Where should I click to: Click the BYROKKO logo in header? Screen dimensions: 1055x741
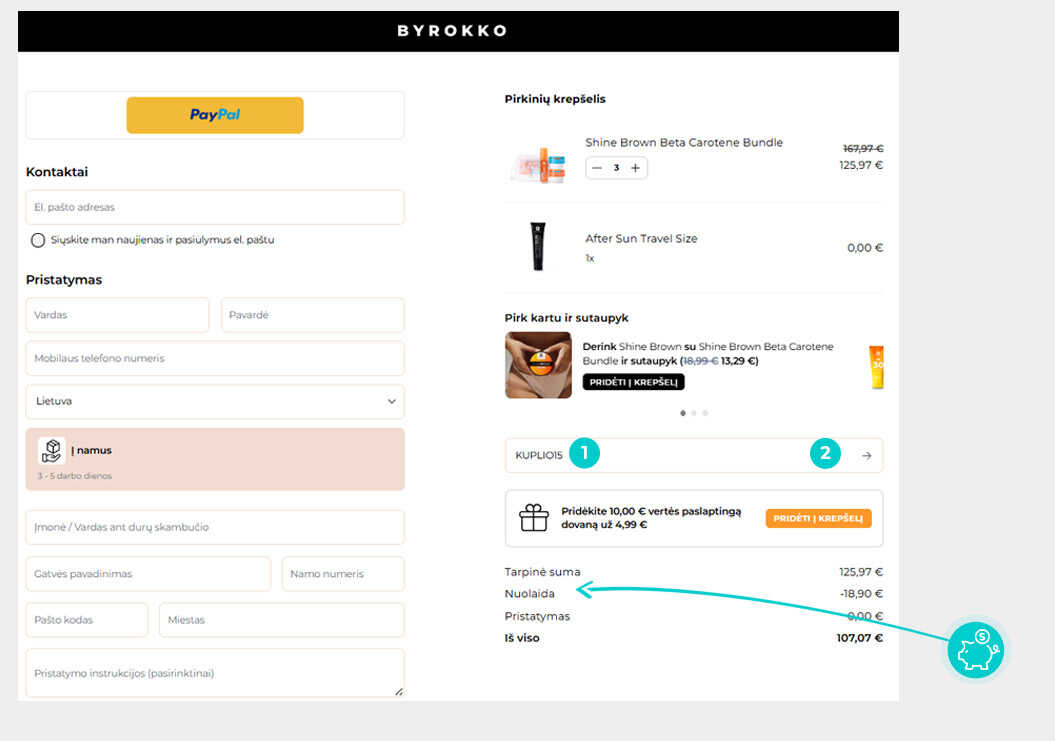coord(452,31)
